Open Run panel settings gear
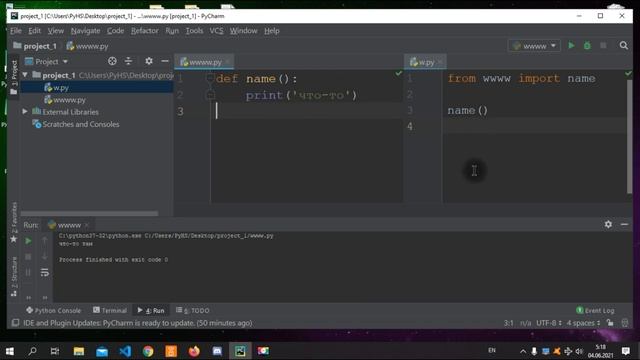The width and height of the screenshot is (640, 360). [x=608, y=224]
